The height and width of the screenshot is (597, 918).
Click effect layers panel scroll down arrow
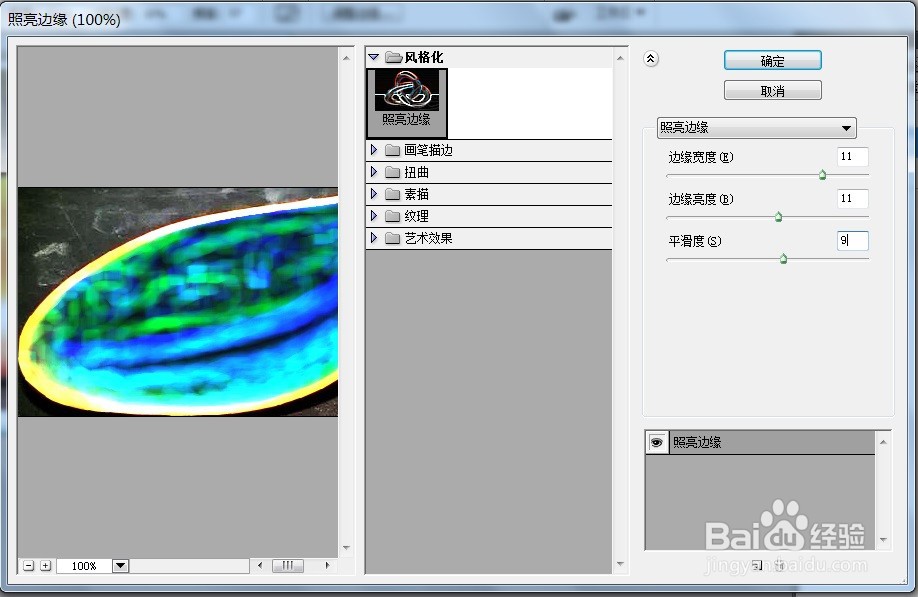point(883,540)
